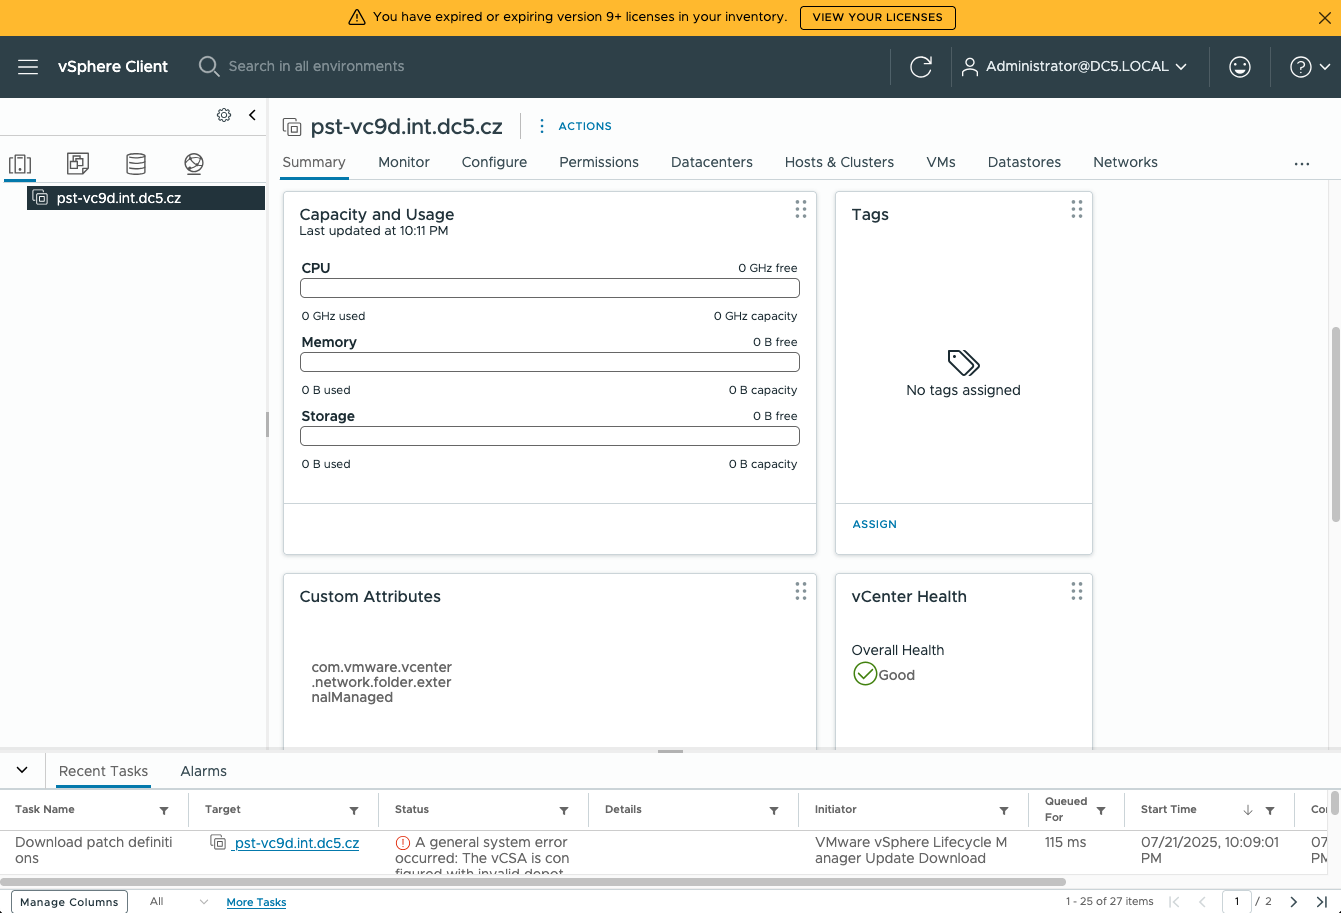
Task: Switch to Networking inventory view
Action: [x=194, y=164]
